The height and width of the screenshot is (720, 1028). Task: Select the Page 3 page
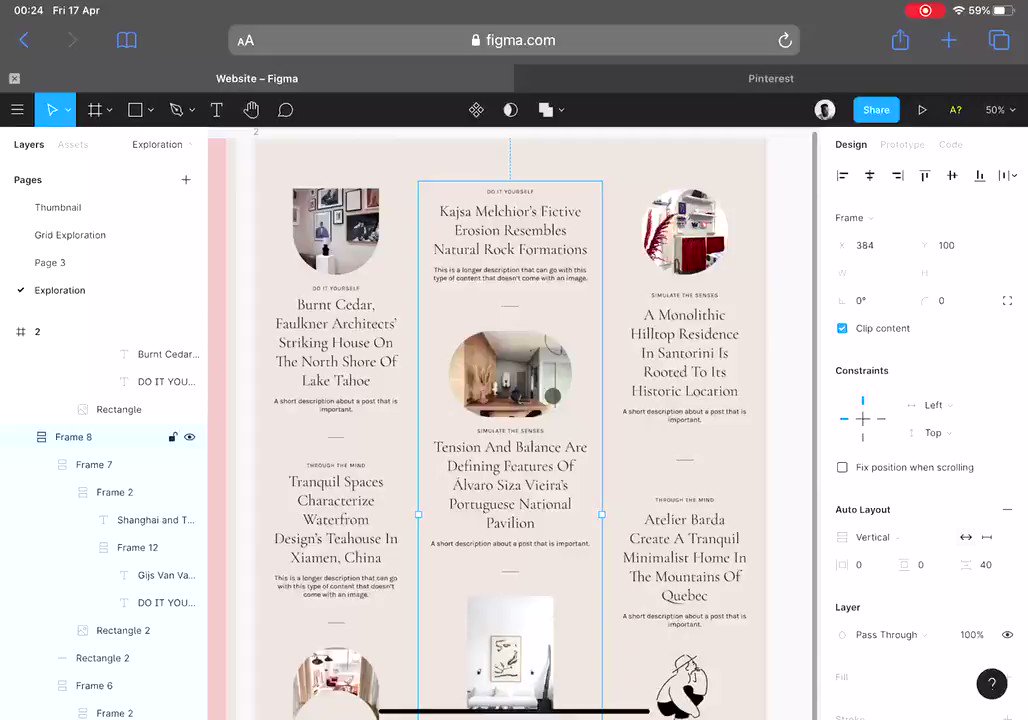click(x=50, y=262)
